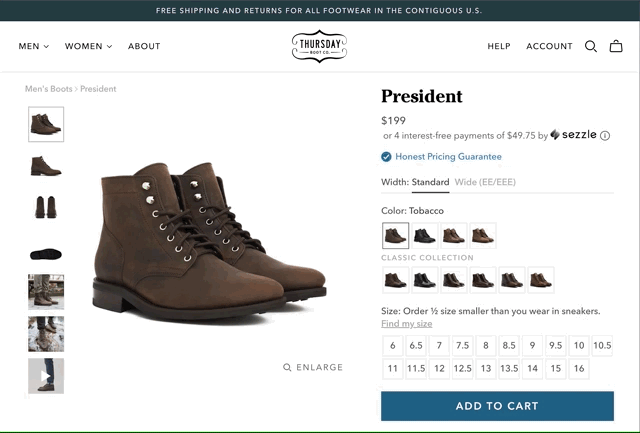This screenshot has height=433, width=640.
Task: View the boot sole thumbnail image
Action: 46,254
